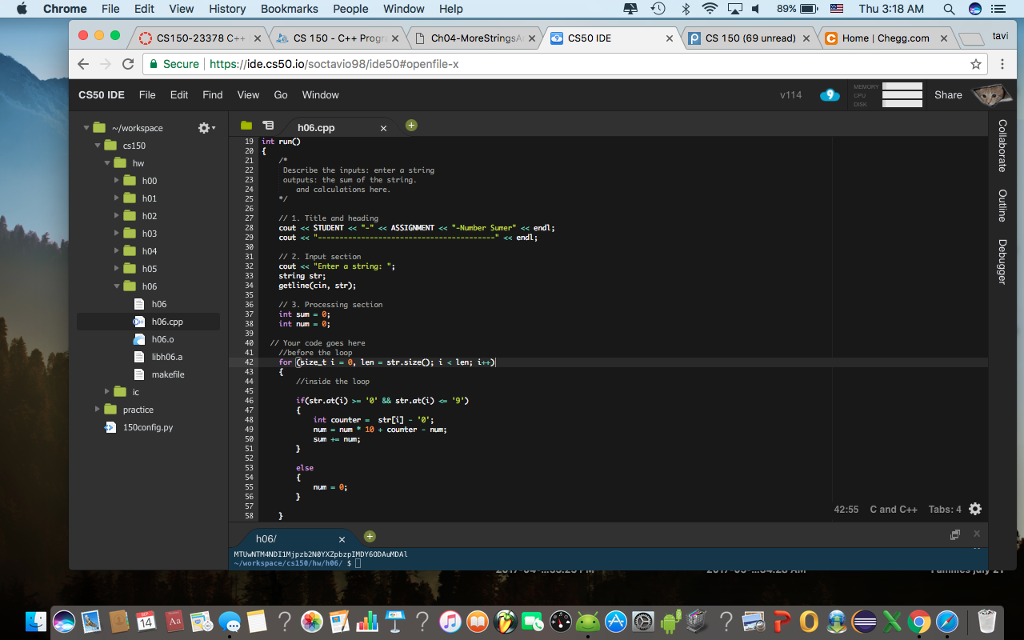Image resolution: width=1024 pixels, height=640 pixels.
Task: Add a new editor tab with plus icon
Action: (x=411, y=126)
